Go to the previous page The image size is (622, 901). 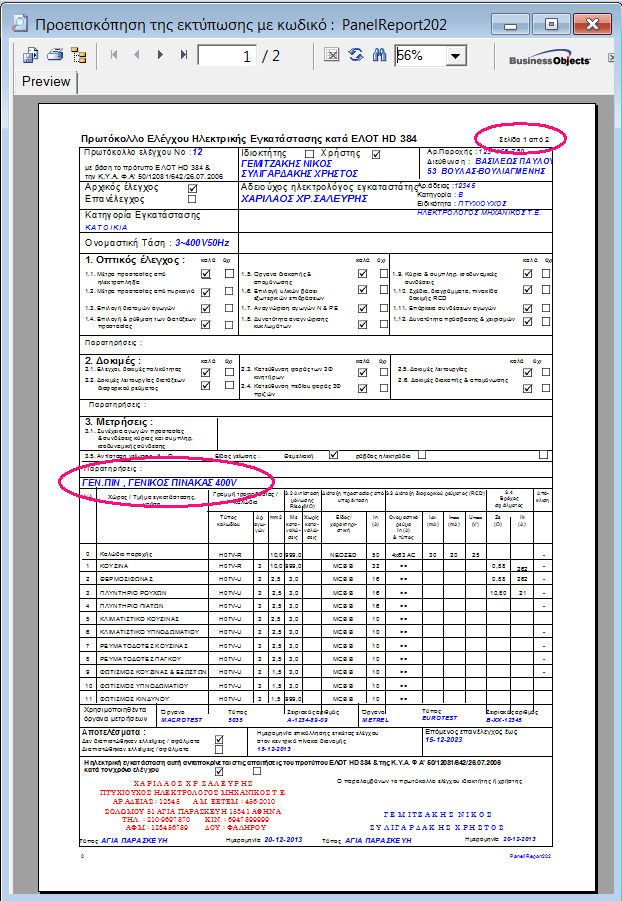tap(136, 56)
